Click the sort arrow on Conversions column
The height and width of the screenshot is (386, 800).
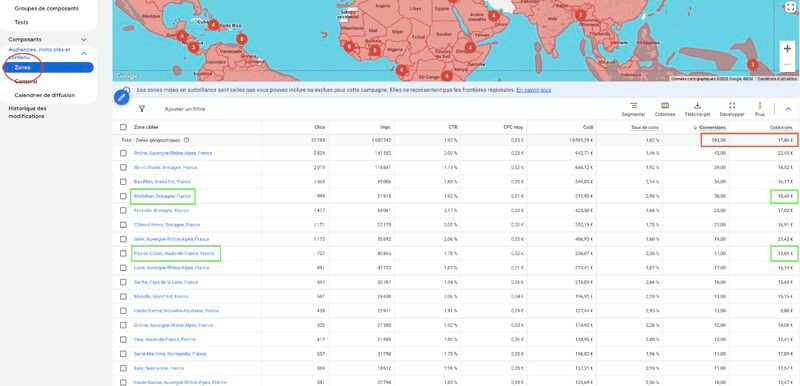[695, 127]
